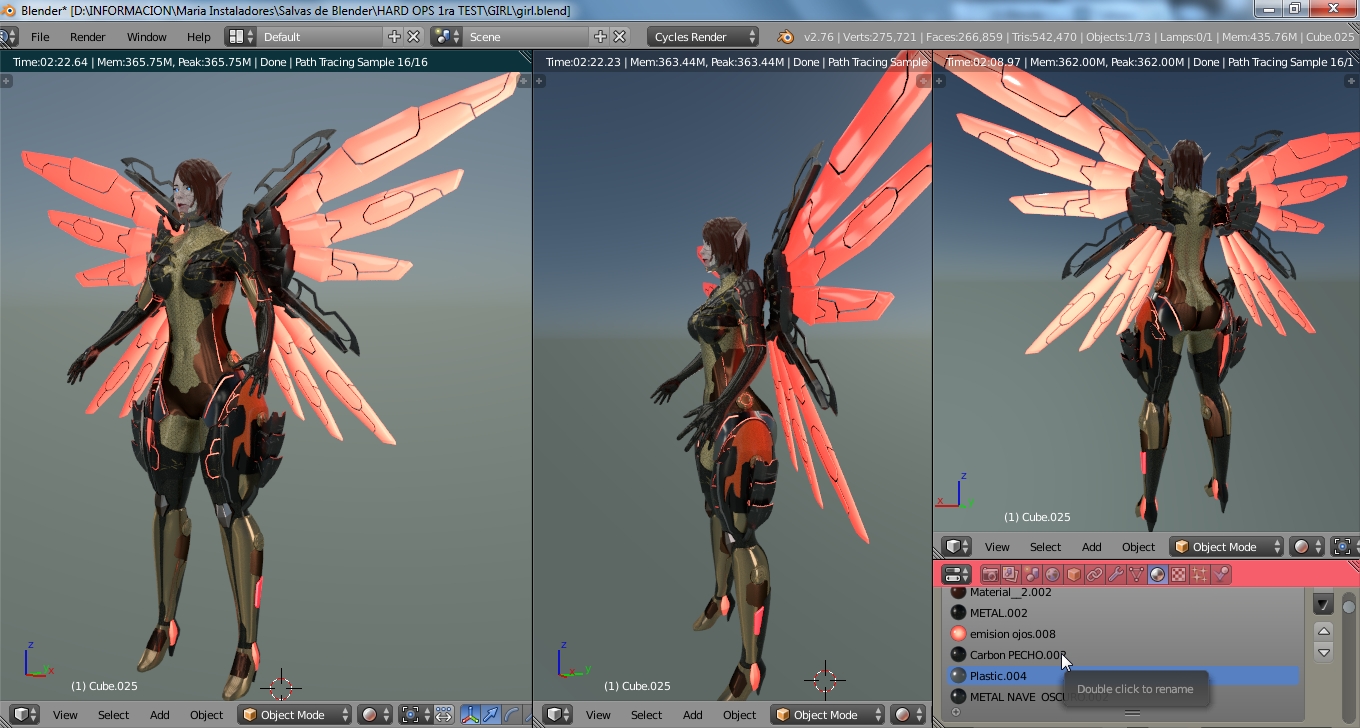Open the scene browser dropdown
1360x728 pixels.
[x=446, y=36]
